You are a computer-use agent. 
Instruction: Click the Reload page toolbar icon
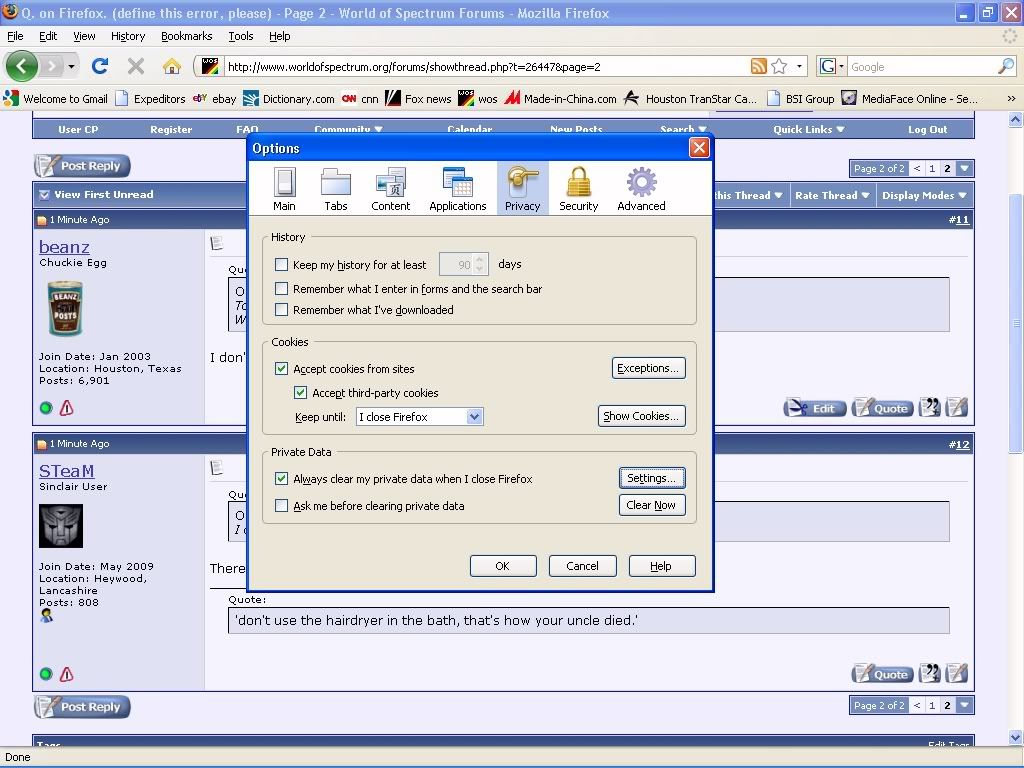[x=100, y=67]
